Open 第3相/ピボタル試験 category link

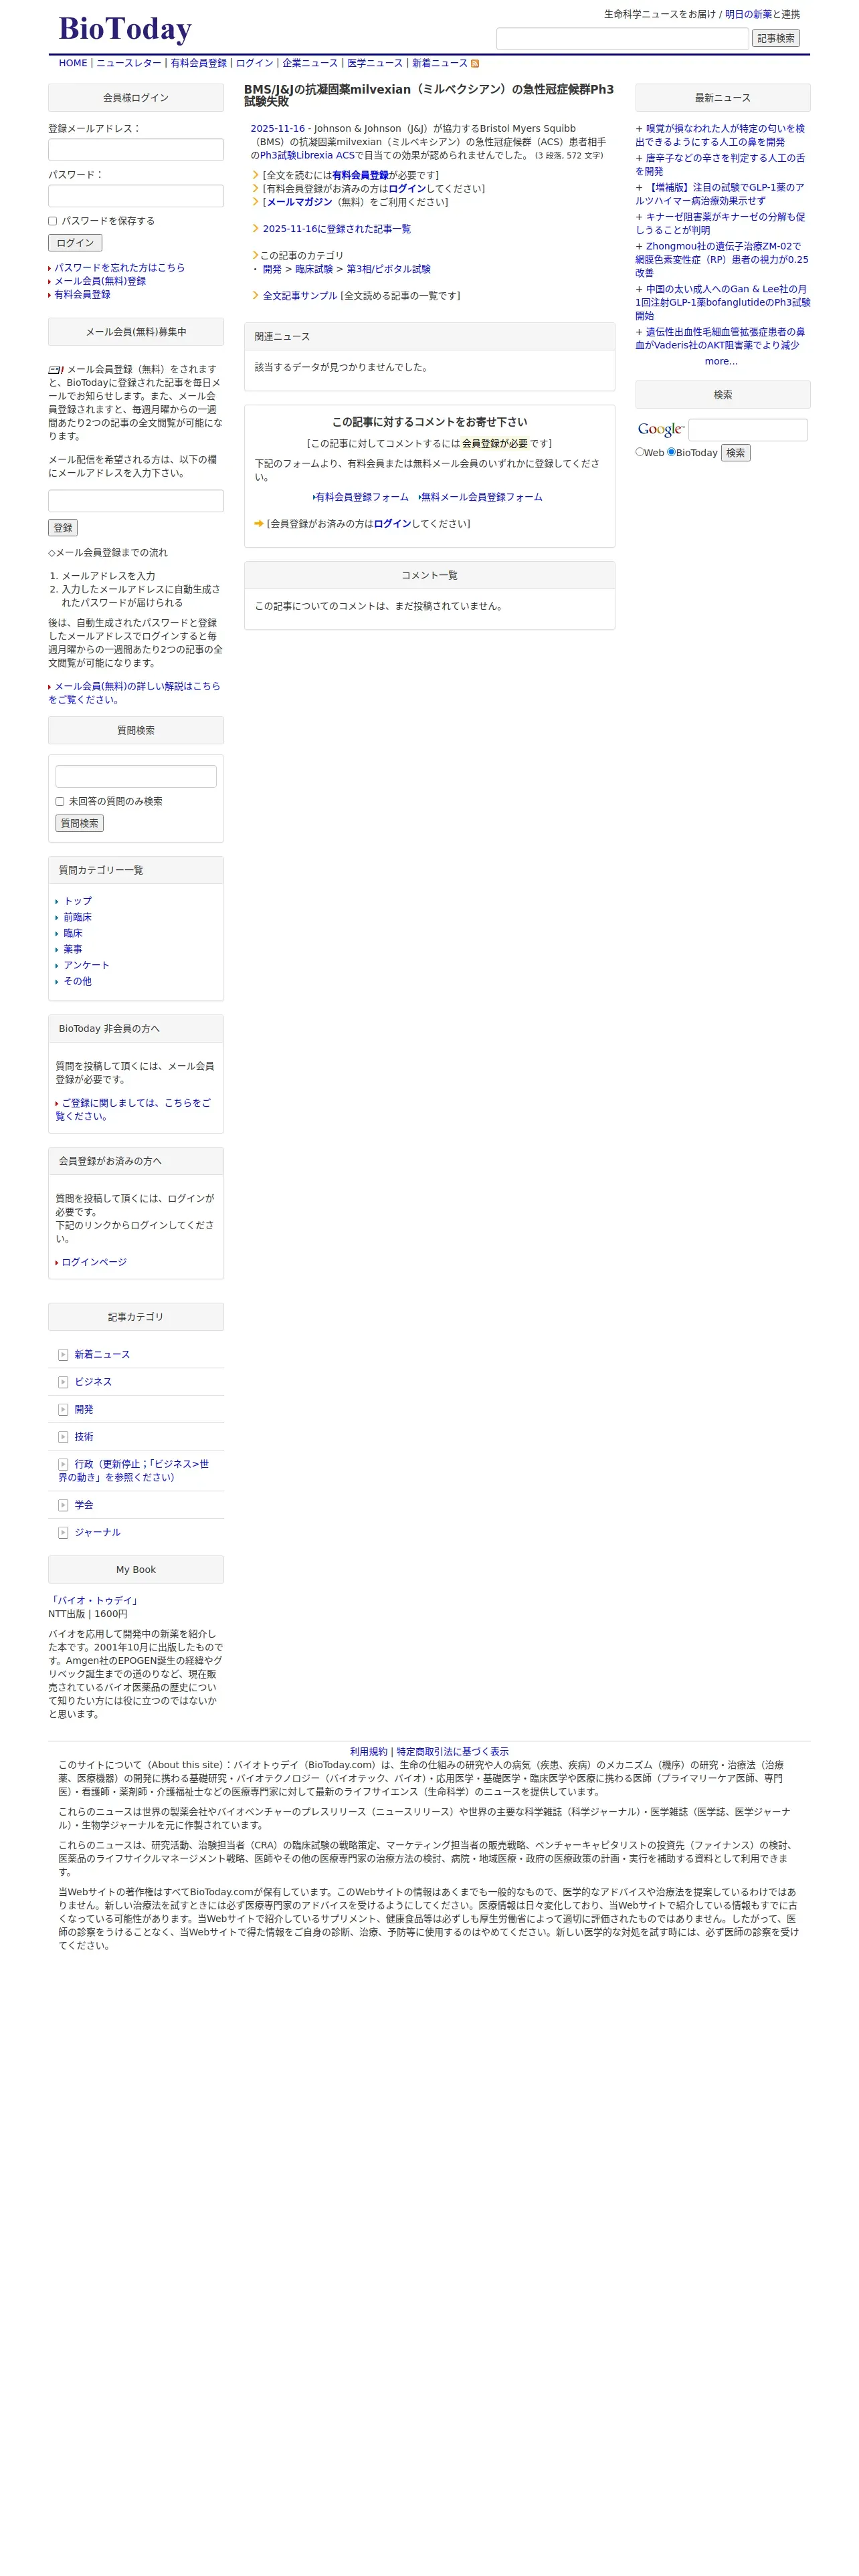pos(388,269)
